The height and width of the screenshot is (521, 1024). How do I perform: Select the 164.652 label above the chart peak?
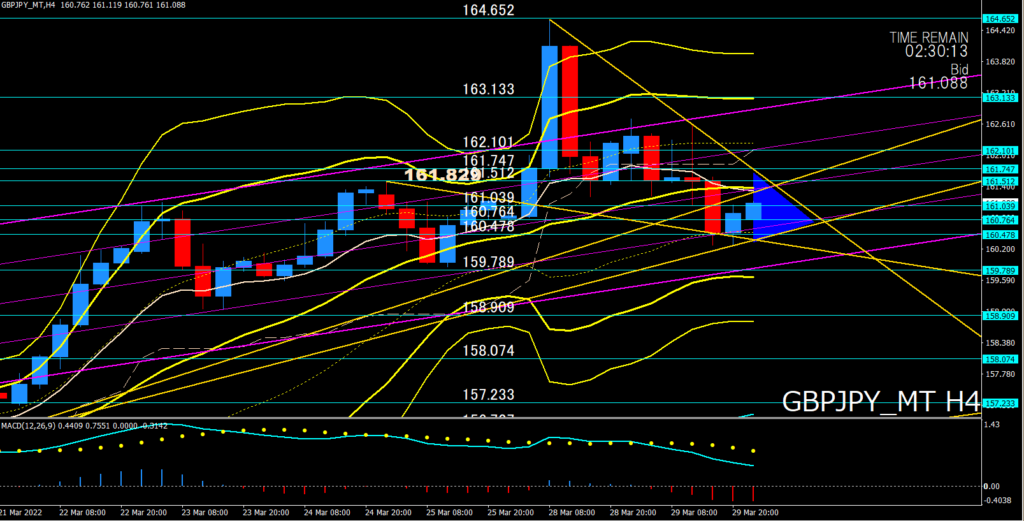click(x=488, y=10)
